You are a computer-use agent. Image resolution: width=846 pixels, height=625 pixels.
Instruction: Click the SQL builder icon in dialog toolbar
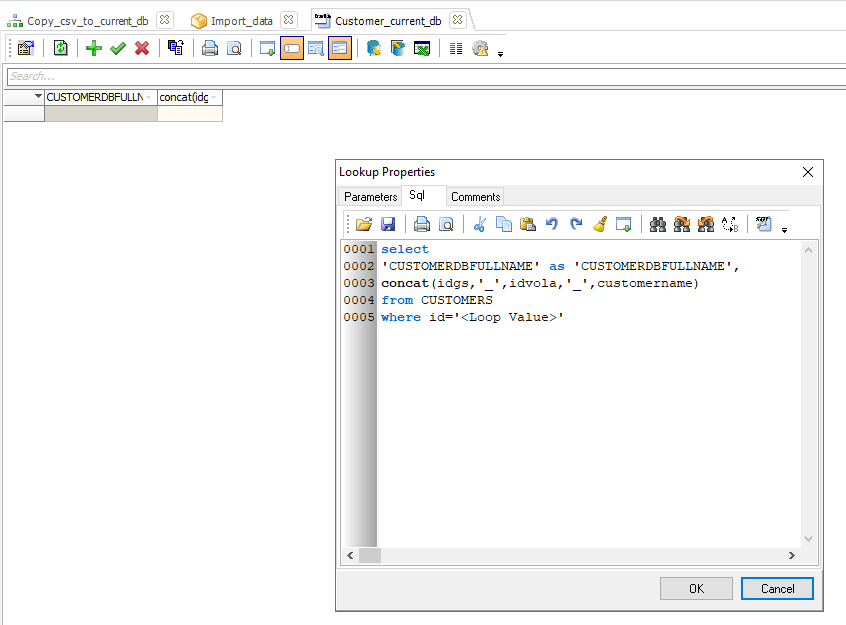click(x=763, y=224)
